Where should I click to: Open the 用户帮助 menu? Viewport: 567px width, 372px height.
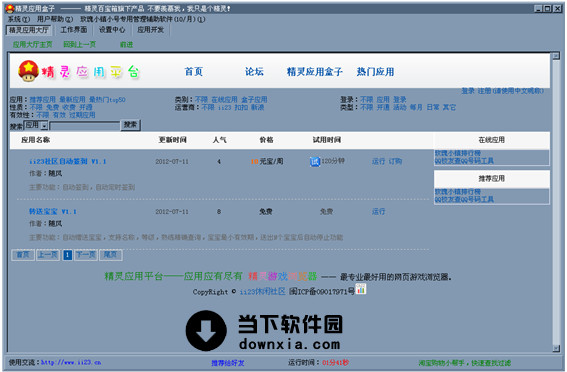tap(55, 19)
